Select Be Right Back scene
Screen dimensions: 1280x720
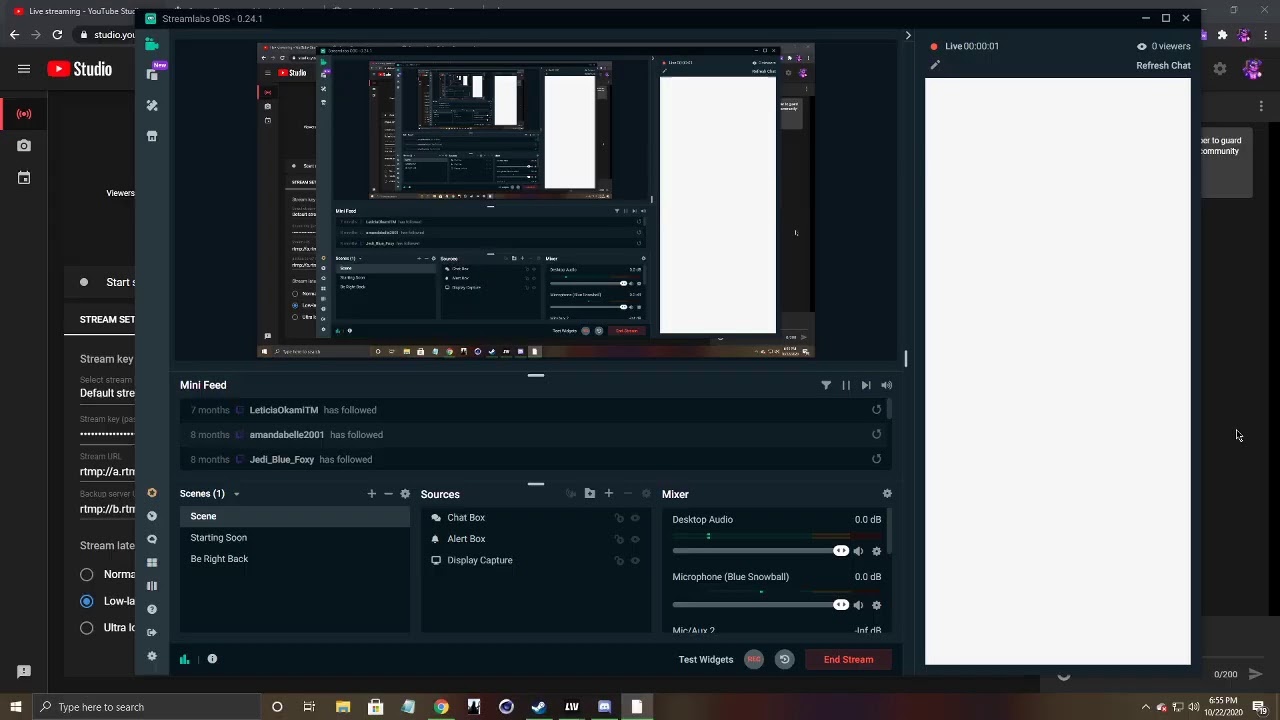coord(219,559)
